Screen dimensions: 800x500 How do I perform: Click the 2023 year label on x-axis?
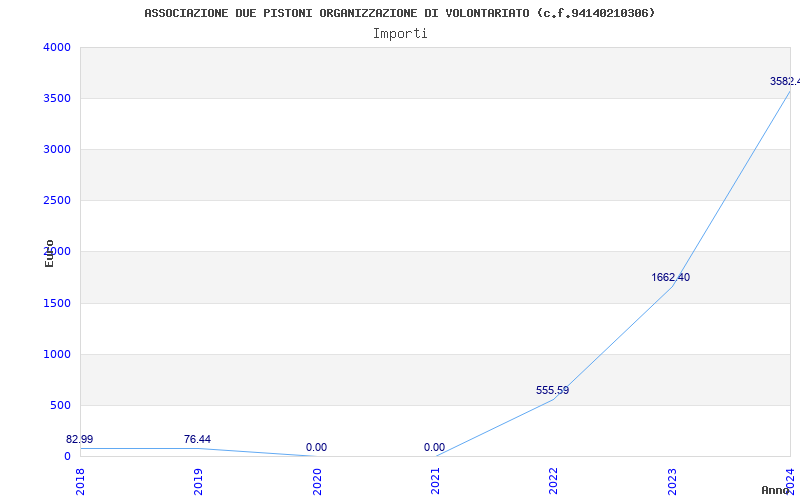(671, 479)
